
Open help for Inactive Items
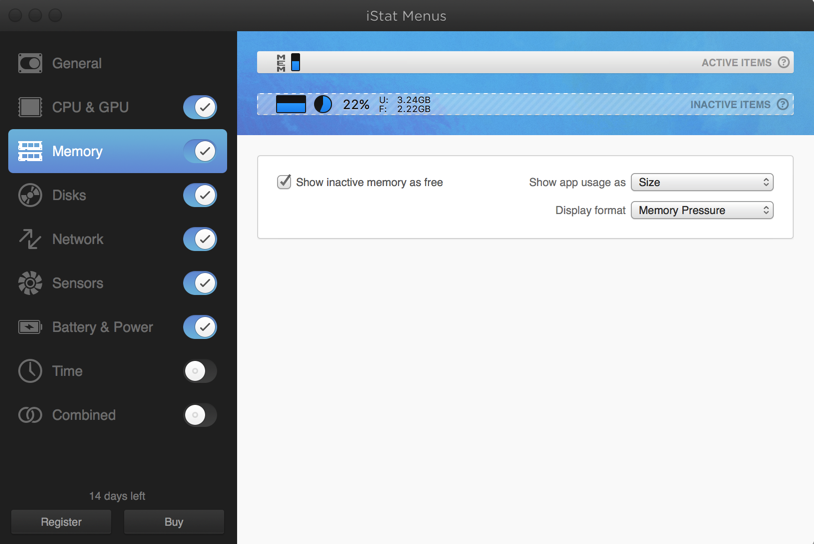783,104
